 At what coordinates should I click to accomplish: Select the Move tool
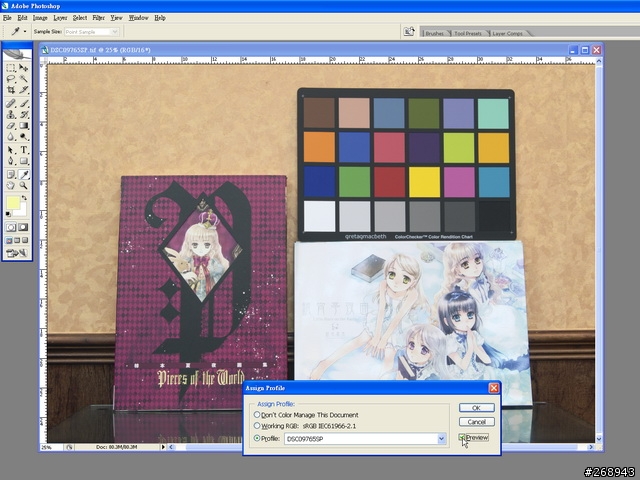coord(23,68)
